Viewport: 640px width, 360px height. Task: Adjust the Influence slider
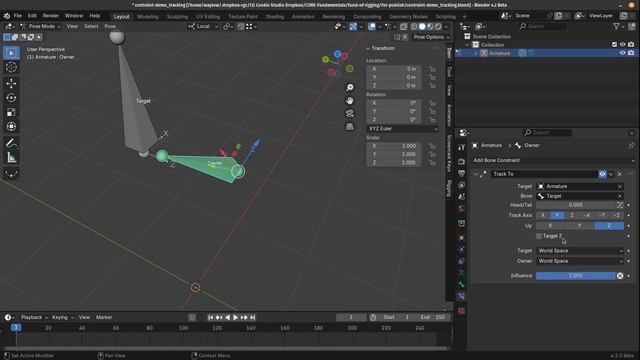click(576, 276)
